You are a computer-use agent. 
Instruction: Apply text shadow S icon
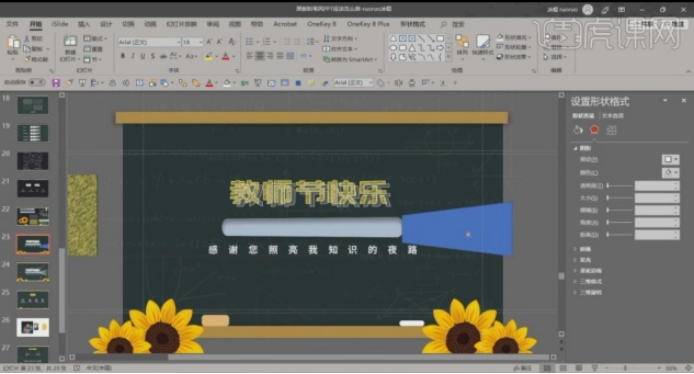153,56
